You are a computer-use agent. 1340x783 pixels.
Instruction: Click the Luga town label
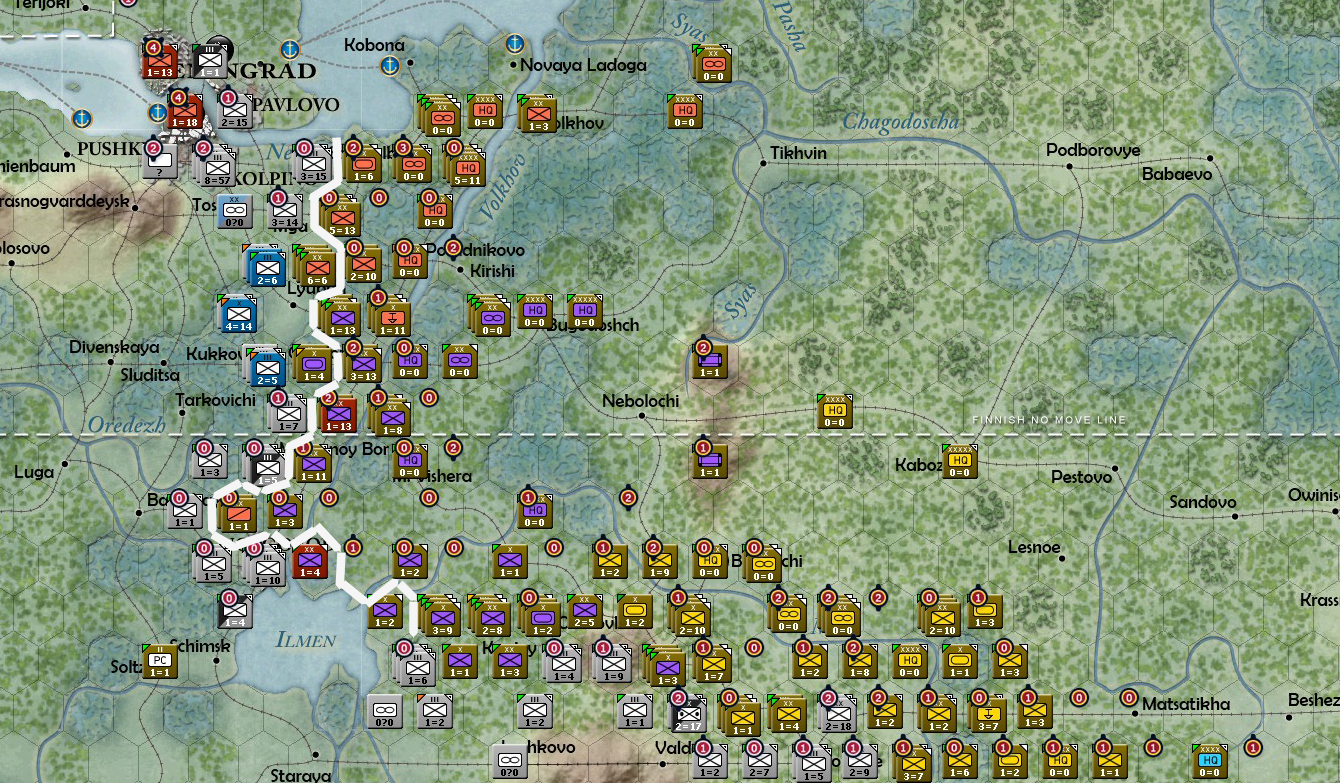(x=35, y=472)
